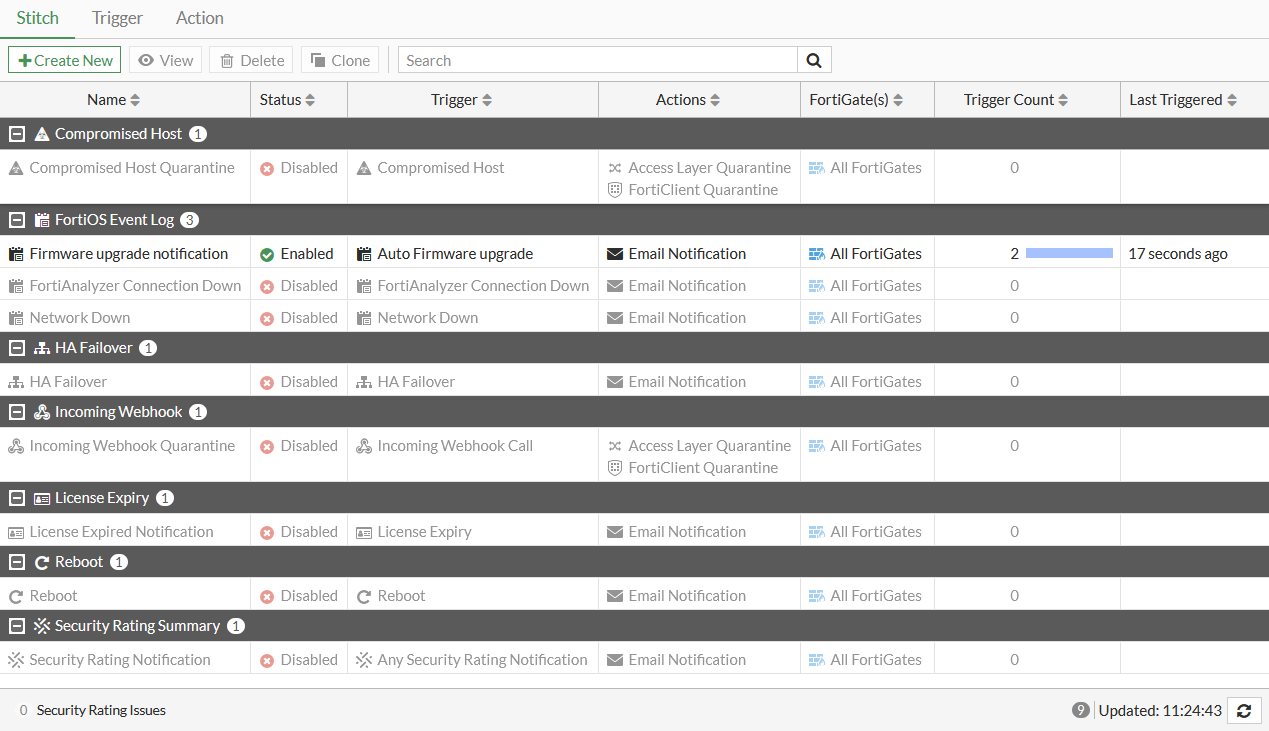Collapse the FortiOS Event Log group
Viewport: 1269px width, 731px height.
(x=17, y=220)
